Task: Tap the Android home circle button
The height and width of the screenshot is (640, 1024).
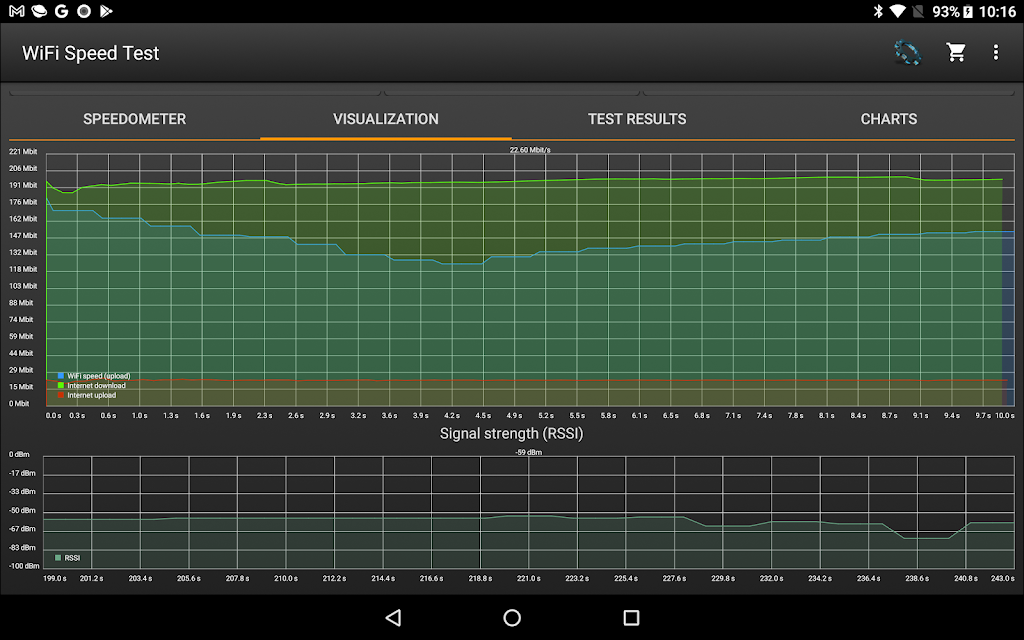Action: pos(512,617)
